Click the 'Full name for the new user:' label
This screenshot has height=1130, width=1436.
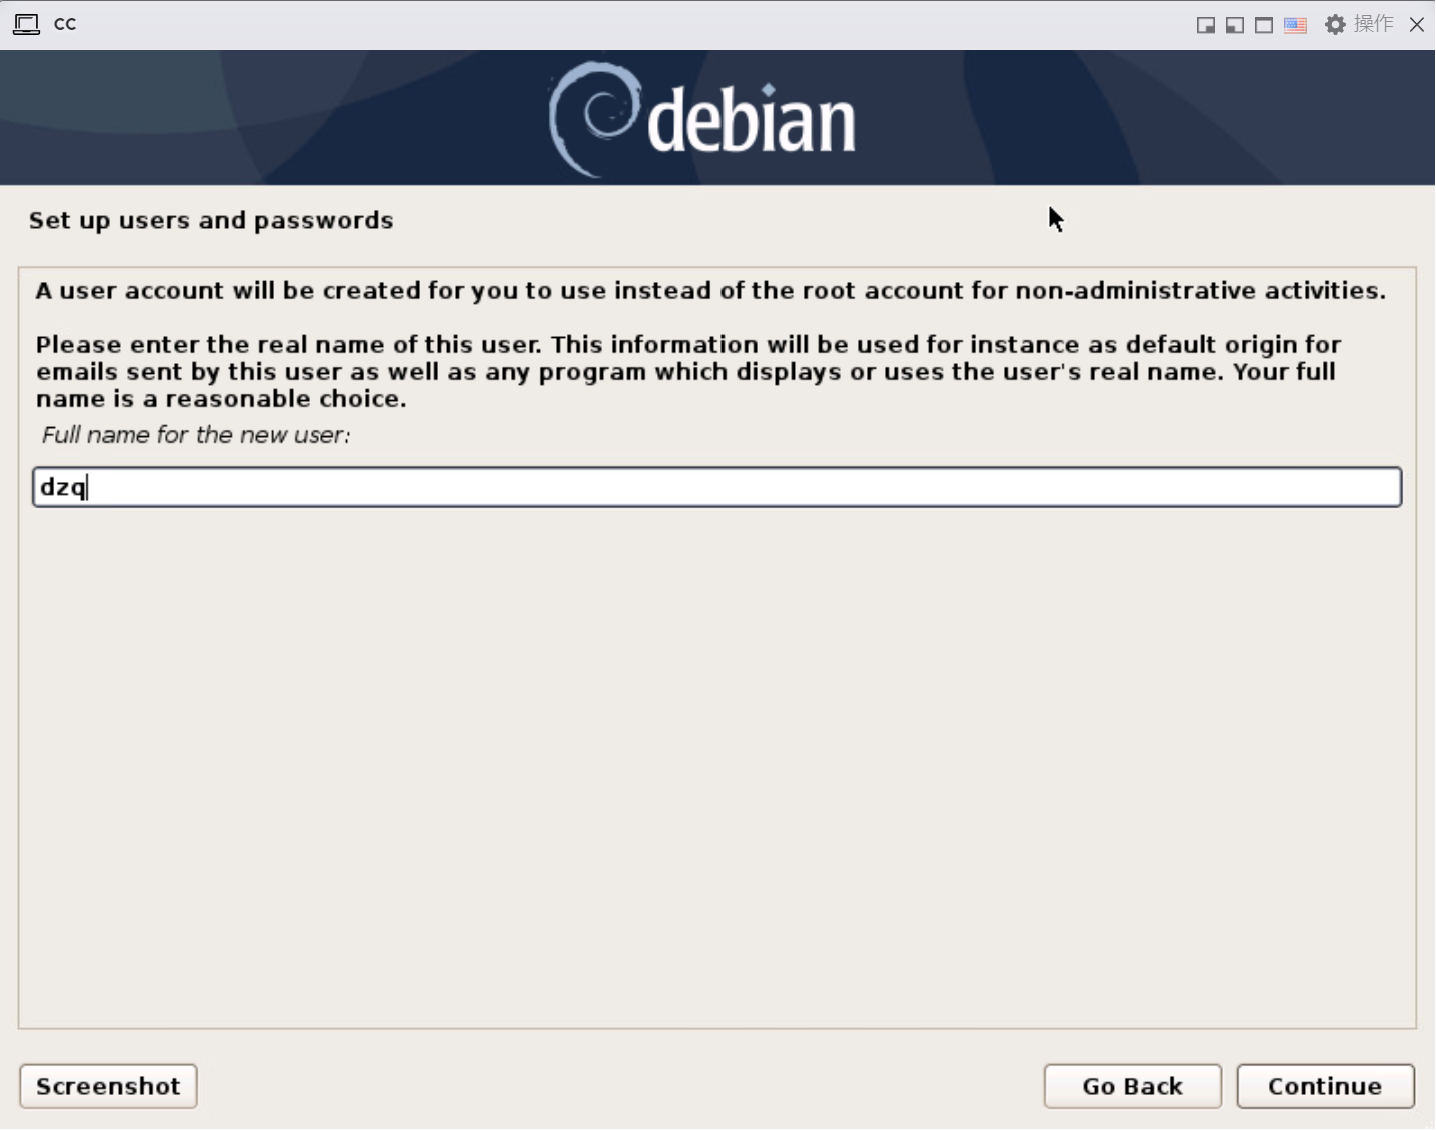pos(196,435)
